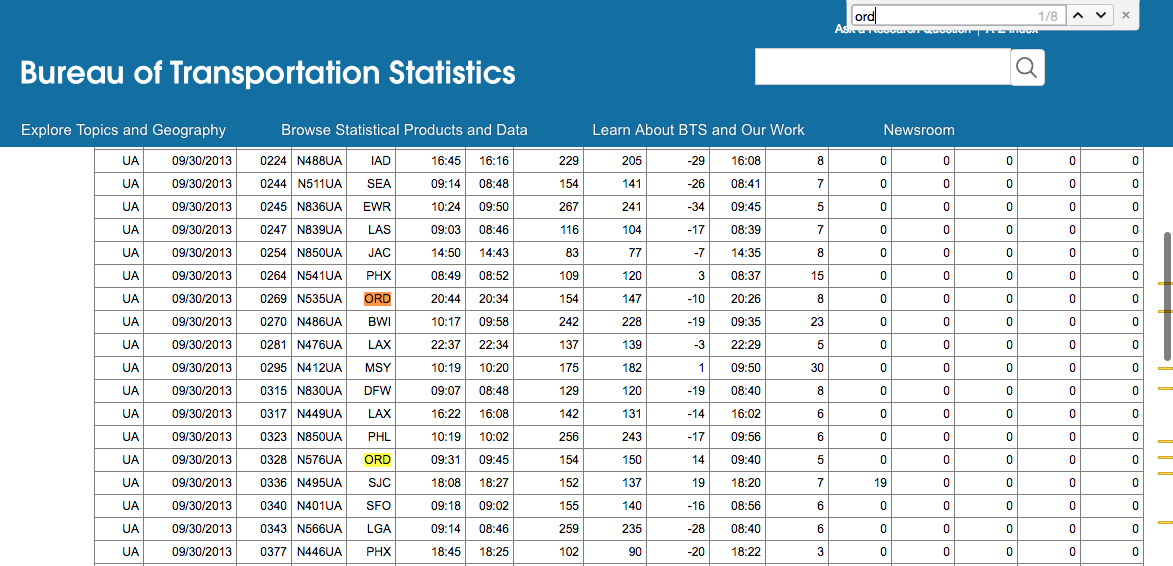
Task: Click tail number N541UA
Action: coord(319,276)
